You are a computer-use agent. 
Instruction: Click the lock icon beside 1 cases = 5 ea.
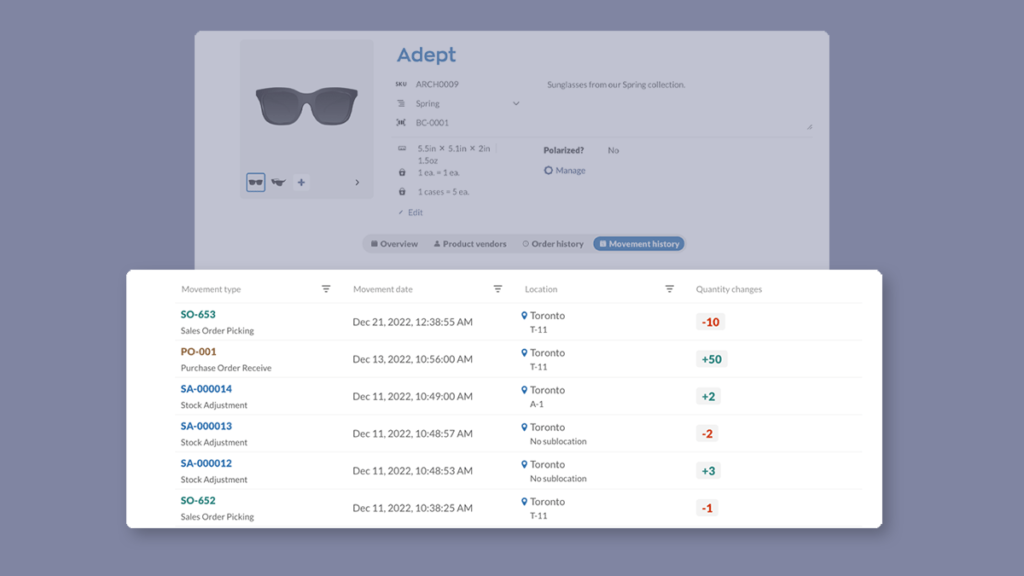point(402,191)
